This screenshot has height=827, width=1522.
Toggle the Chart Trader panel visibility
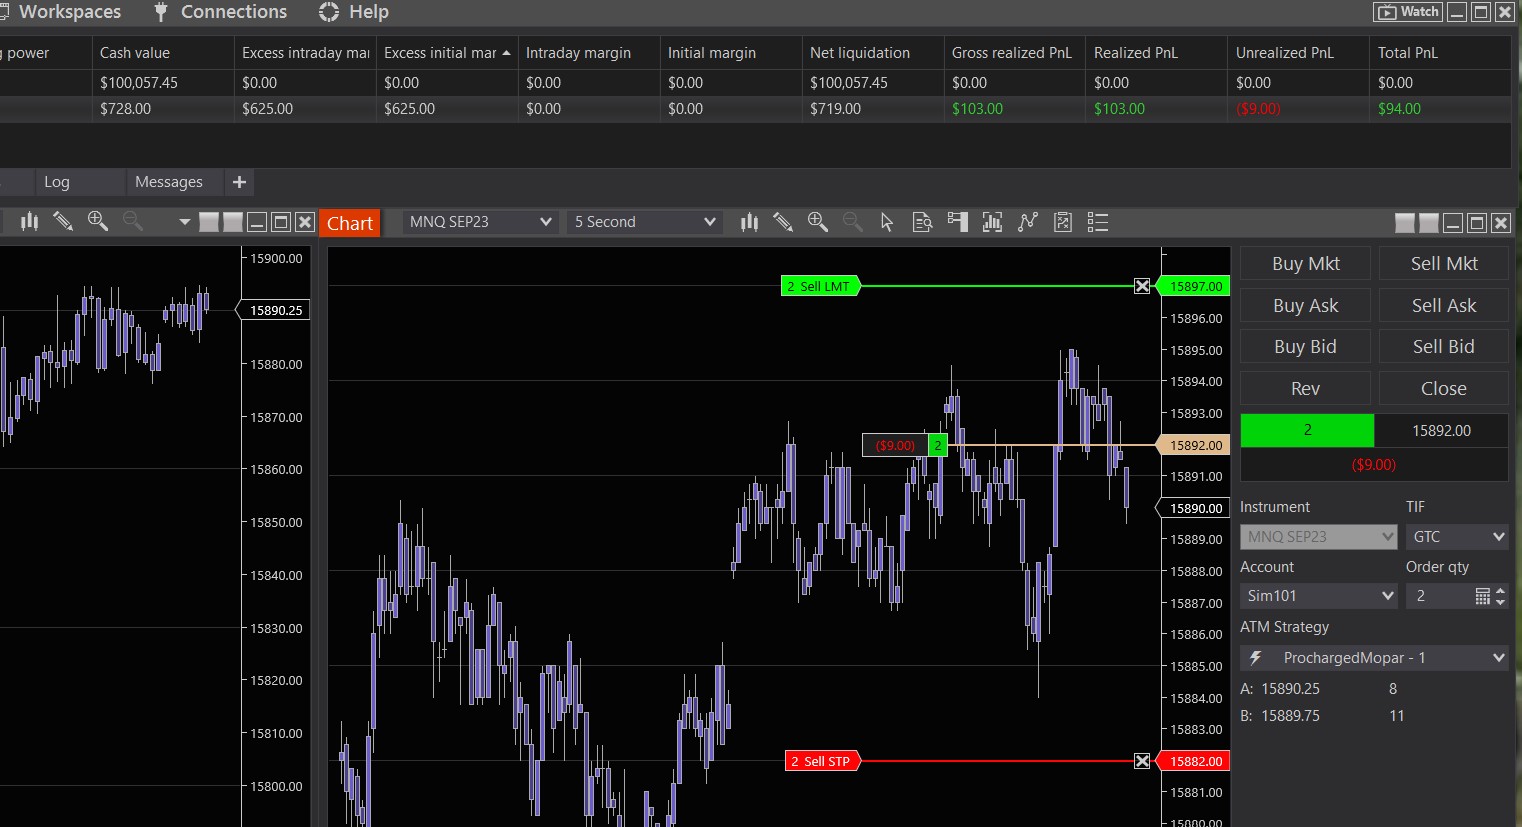[x=957, y=222]
